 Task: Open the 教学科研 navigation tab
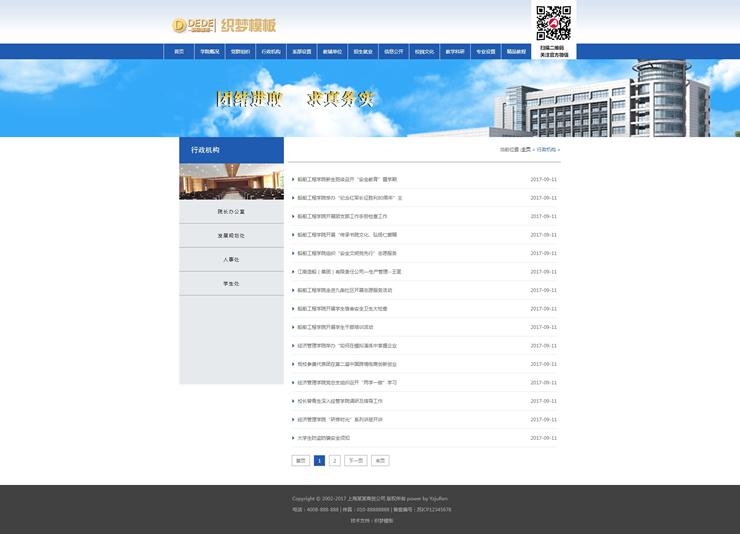455,51
